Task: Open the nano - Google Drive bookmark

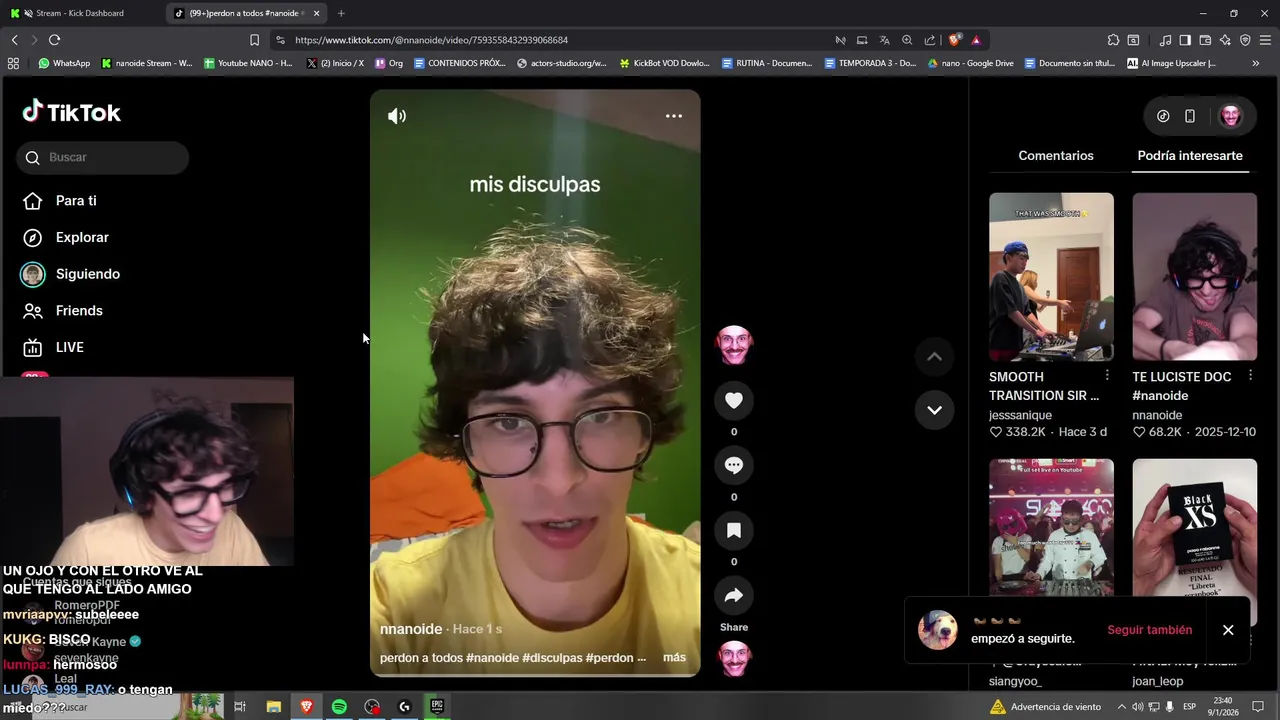Action: tap(970, 63)
